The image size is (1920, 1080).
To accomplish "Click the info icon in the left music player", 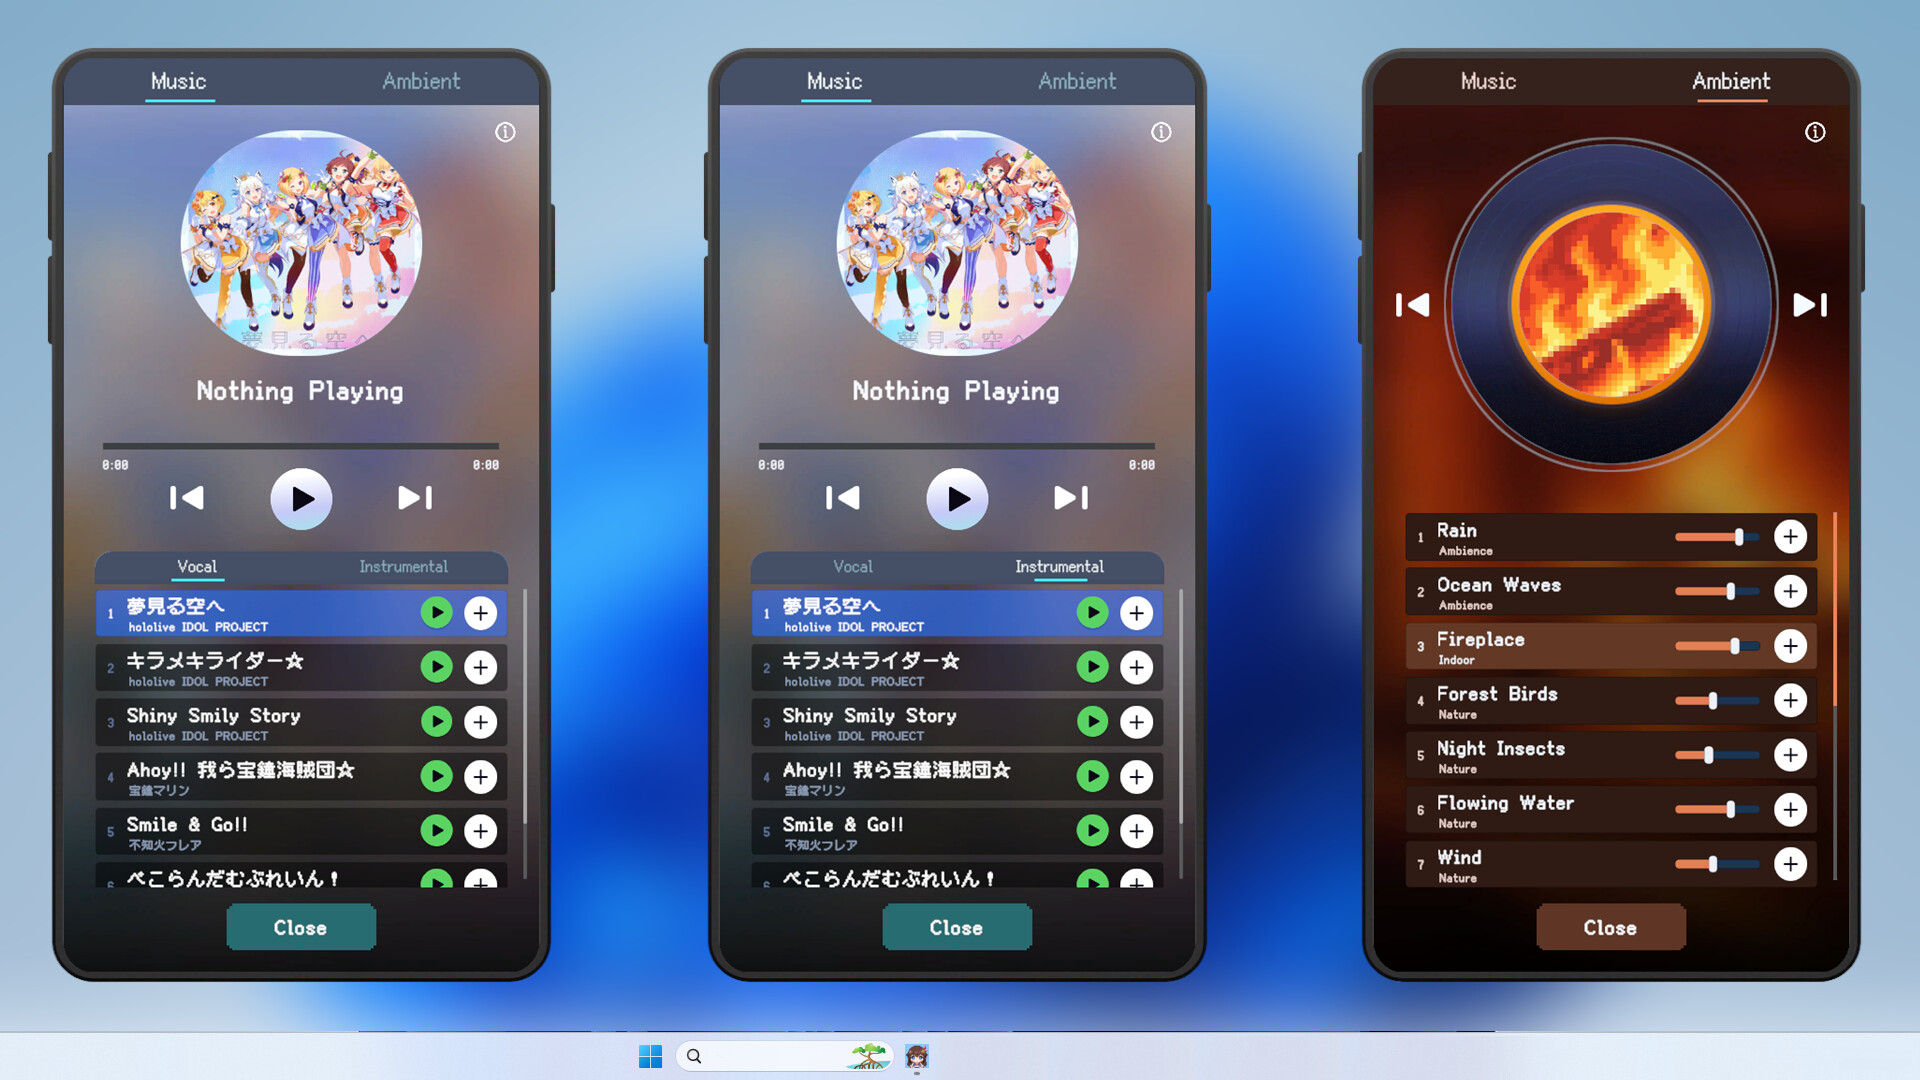I will 505,132.
